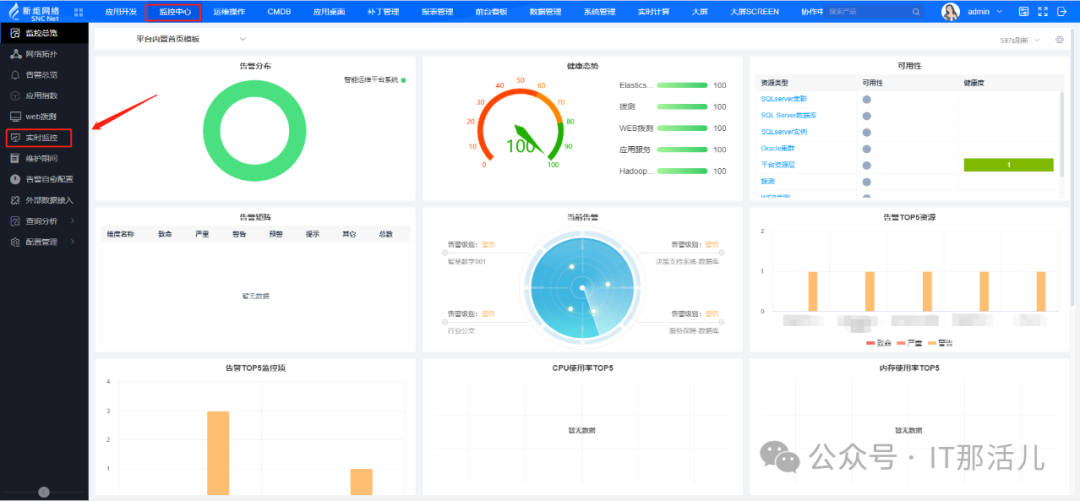Click the 应用指数 cube icon
Viewport: 1080px width, 501px height.
pos(14,95)
